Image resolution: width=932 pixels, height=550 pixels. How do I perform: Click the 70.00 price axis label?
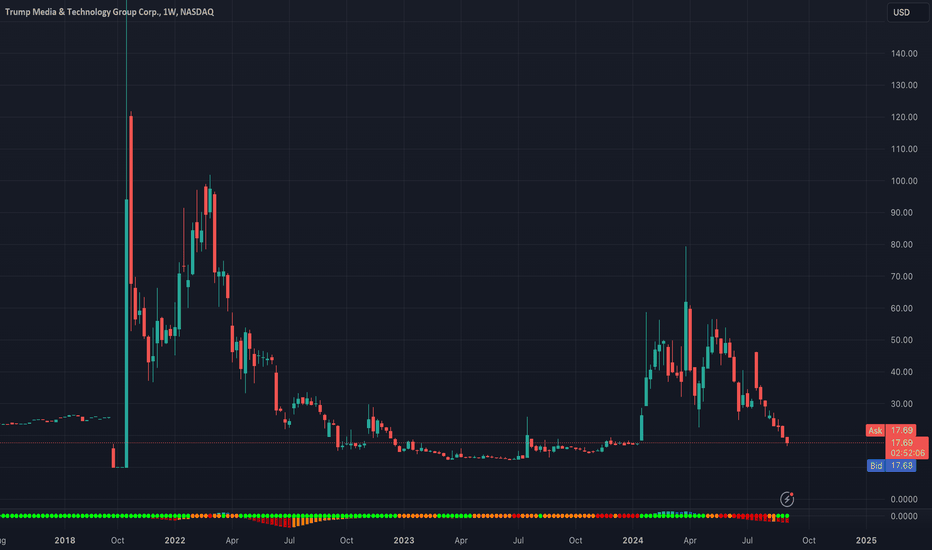pyautogui.click(x=904, y=276)
